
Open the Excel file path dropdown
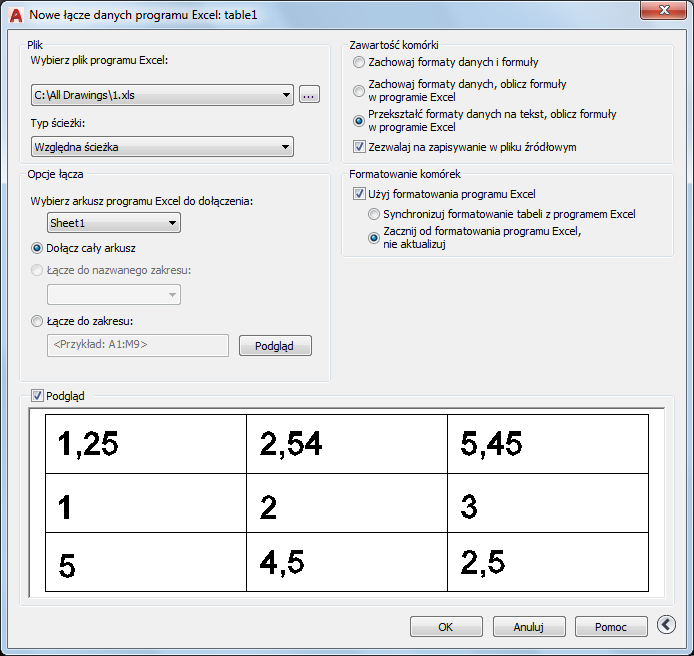(162, 95)
